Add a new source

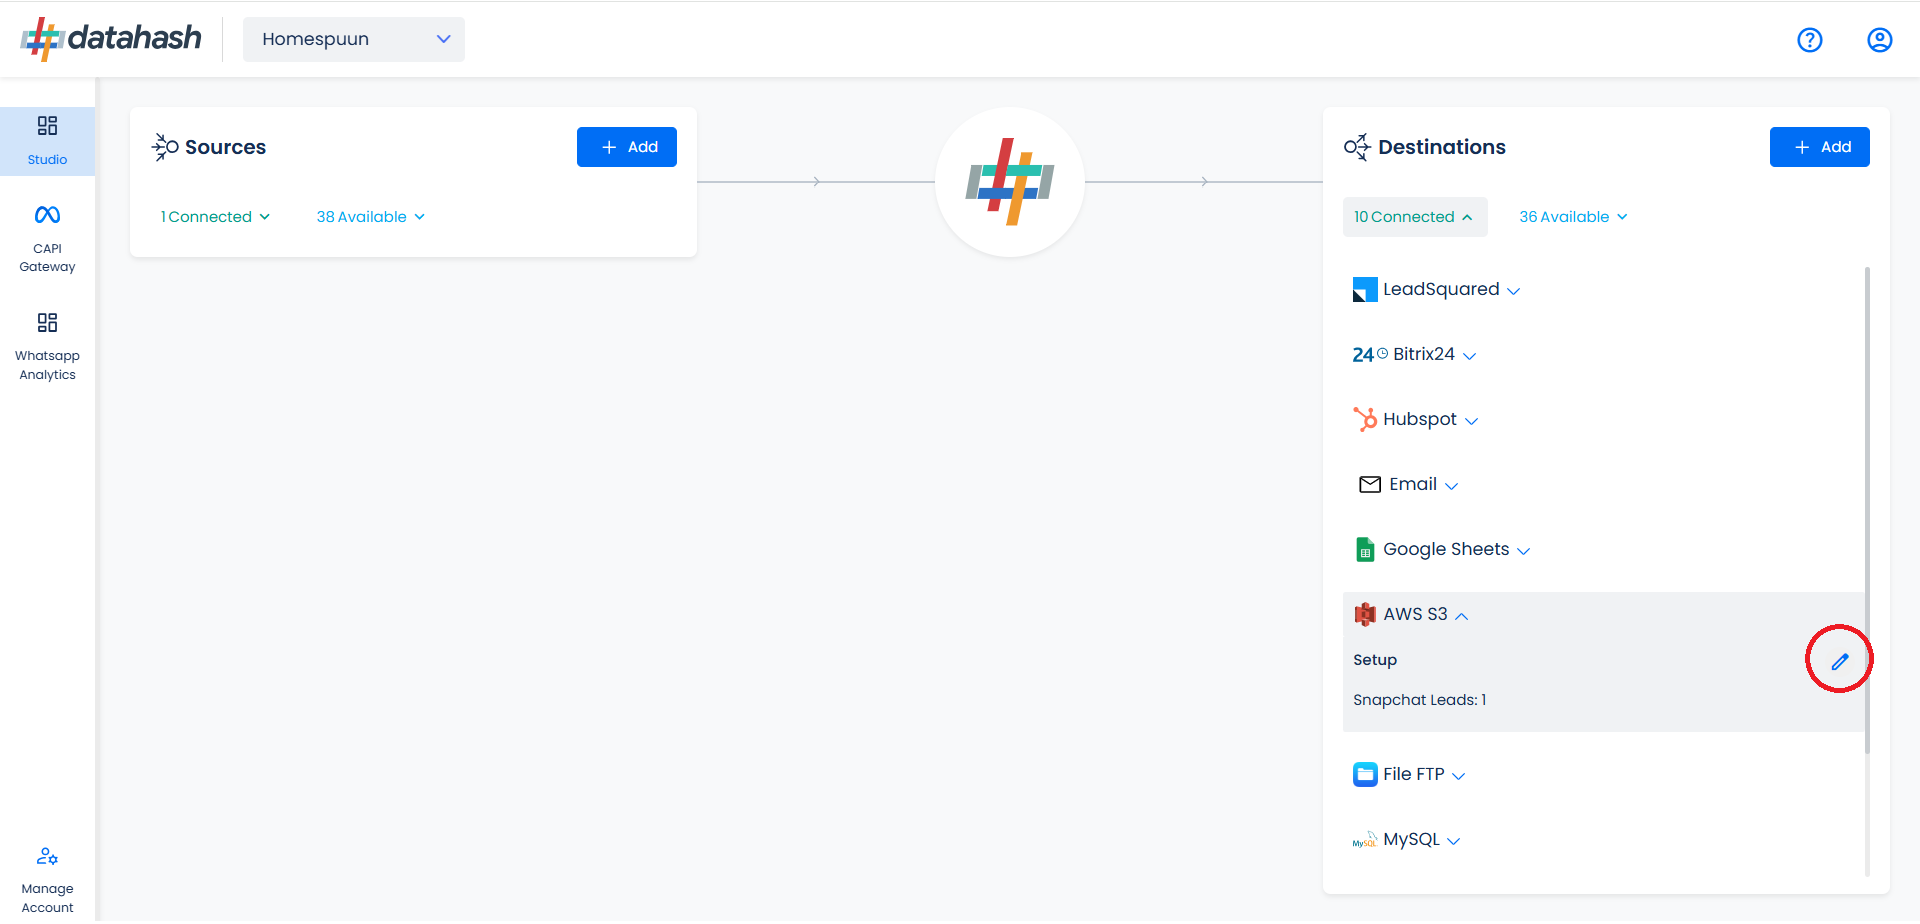point(627,147)
